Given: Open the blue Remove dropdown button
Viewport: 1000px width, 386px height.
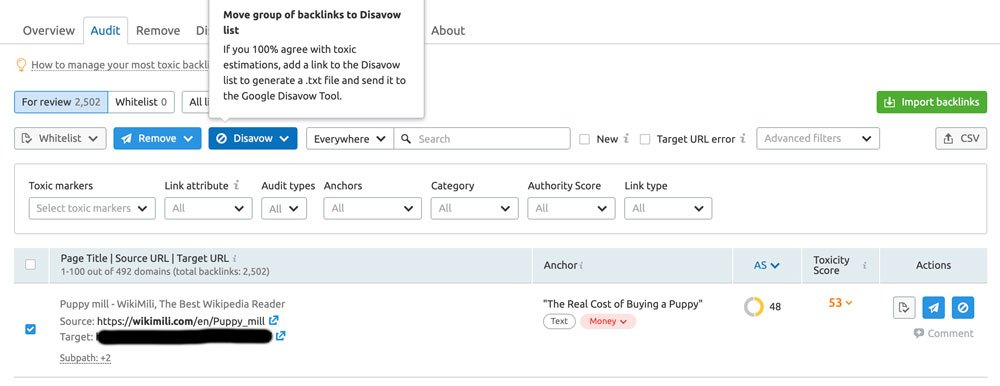Looking at the screenshot, I should pos(158,138).
